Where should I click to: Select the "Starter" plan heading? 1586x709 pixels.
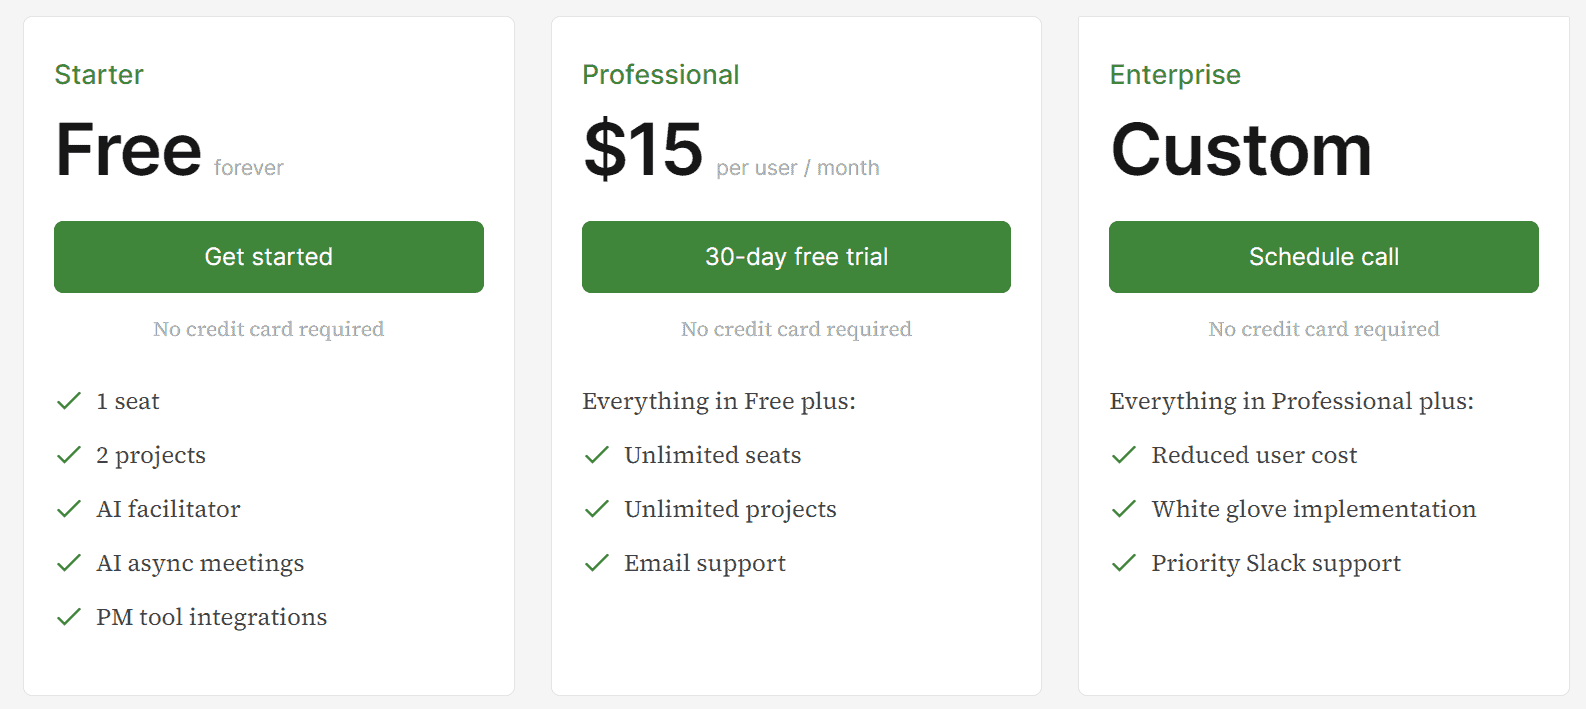[99, 74]
